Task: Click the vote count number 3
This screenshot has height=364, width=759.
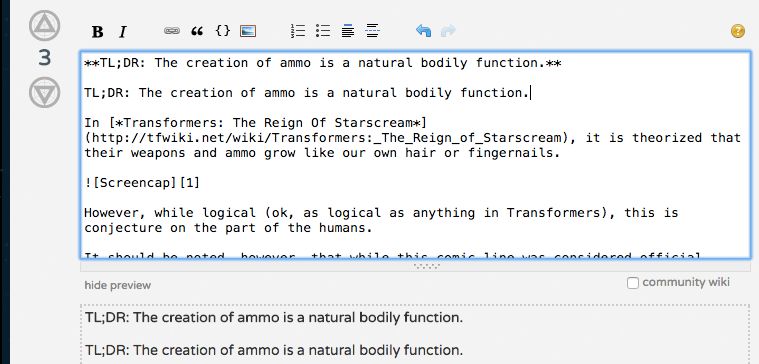Action: tap(45, 58)
